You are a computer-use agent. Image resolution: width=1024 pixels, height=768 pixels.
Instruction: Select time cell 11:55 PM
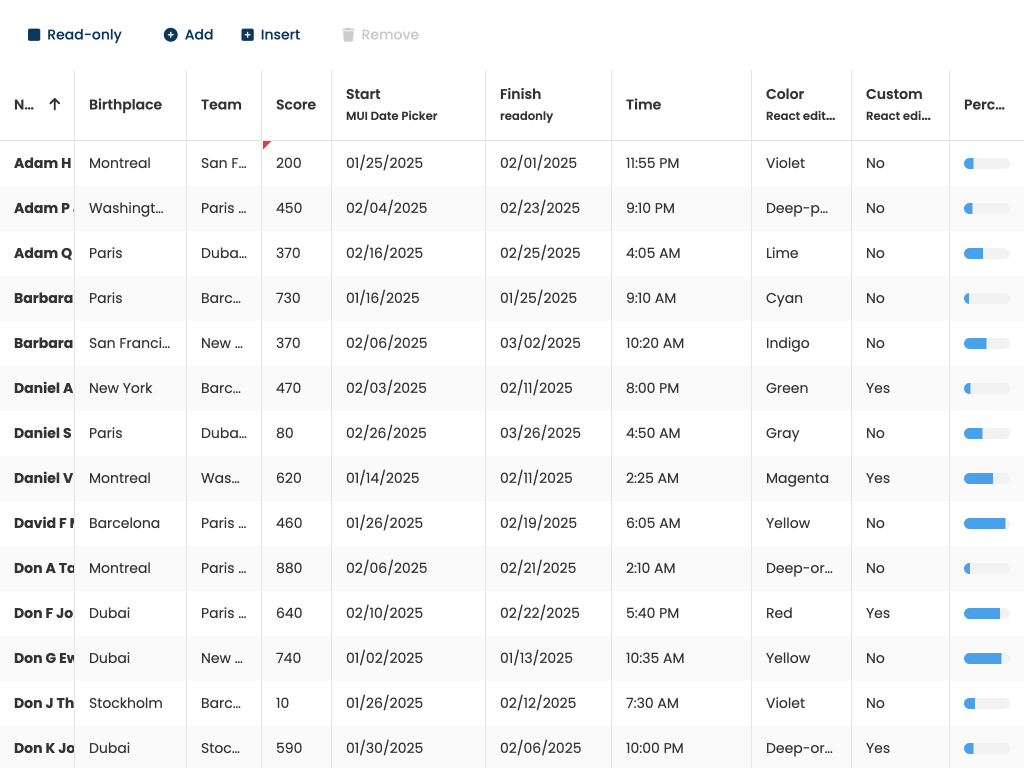tap(652, 163)
